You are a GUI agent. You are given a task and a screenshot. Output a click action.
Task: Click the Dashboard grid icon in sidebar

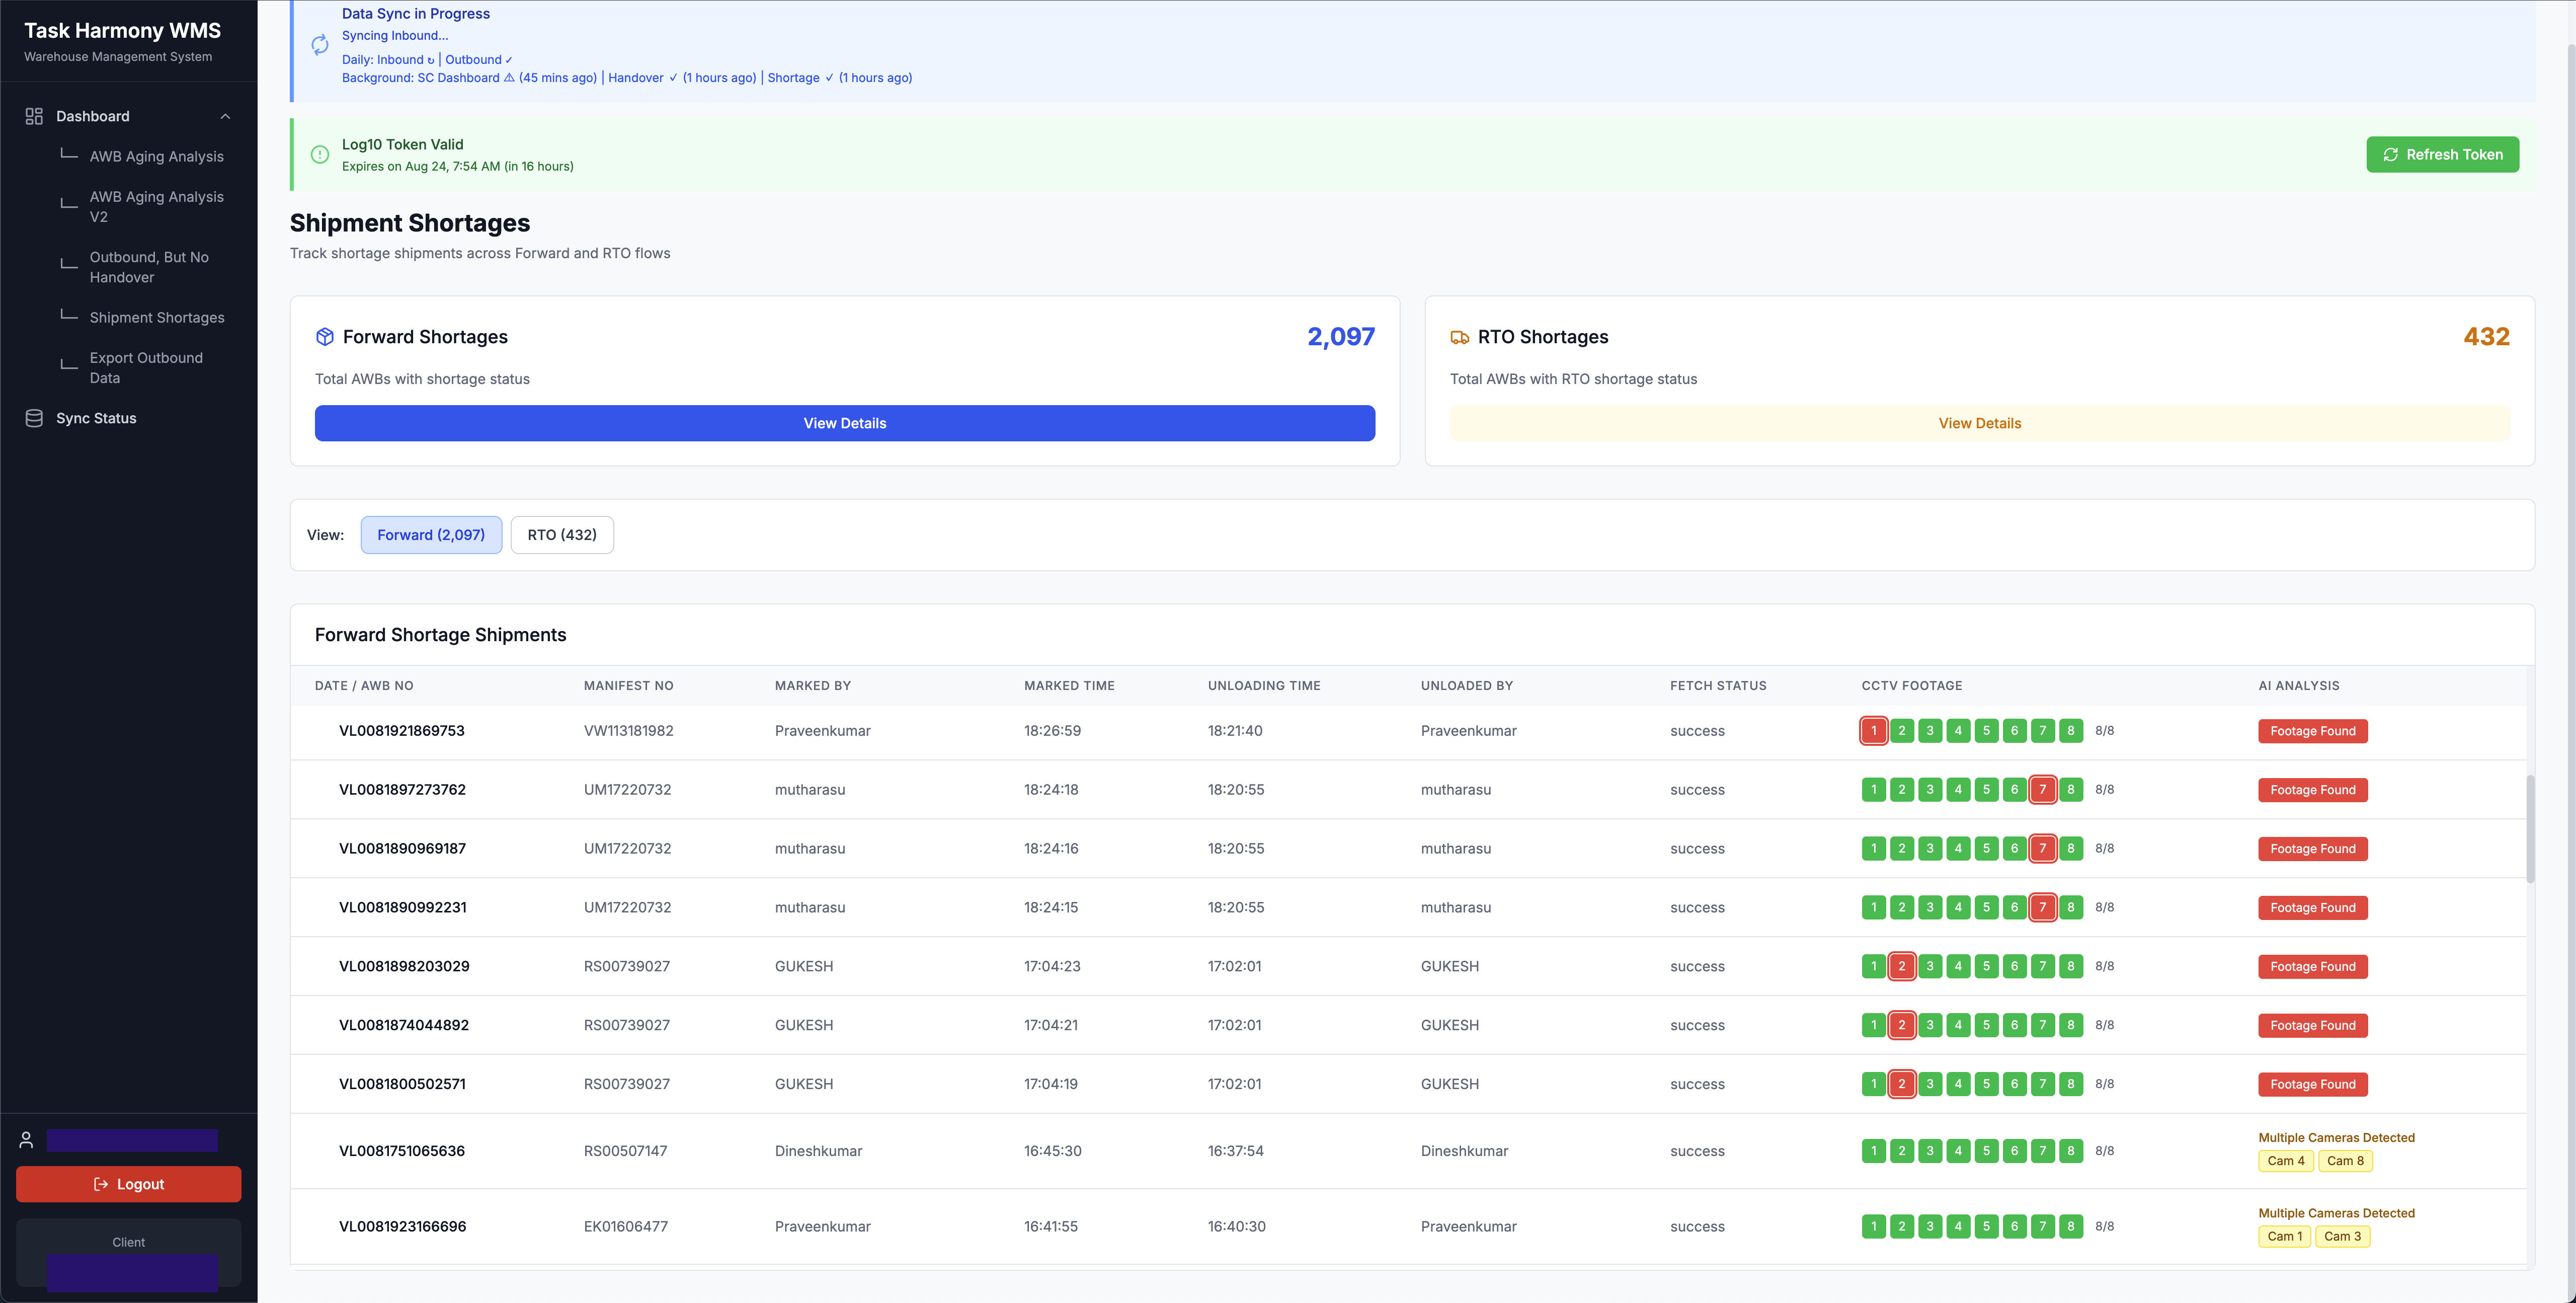click(x=34, y=116)
